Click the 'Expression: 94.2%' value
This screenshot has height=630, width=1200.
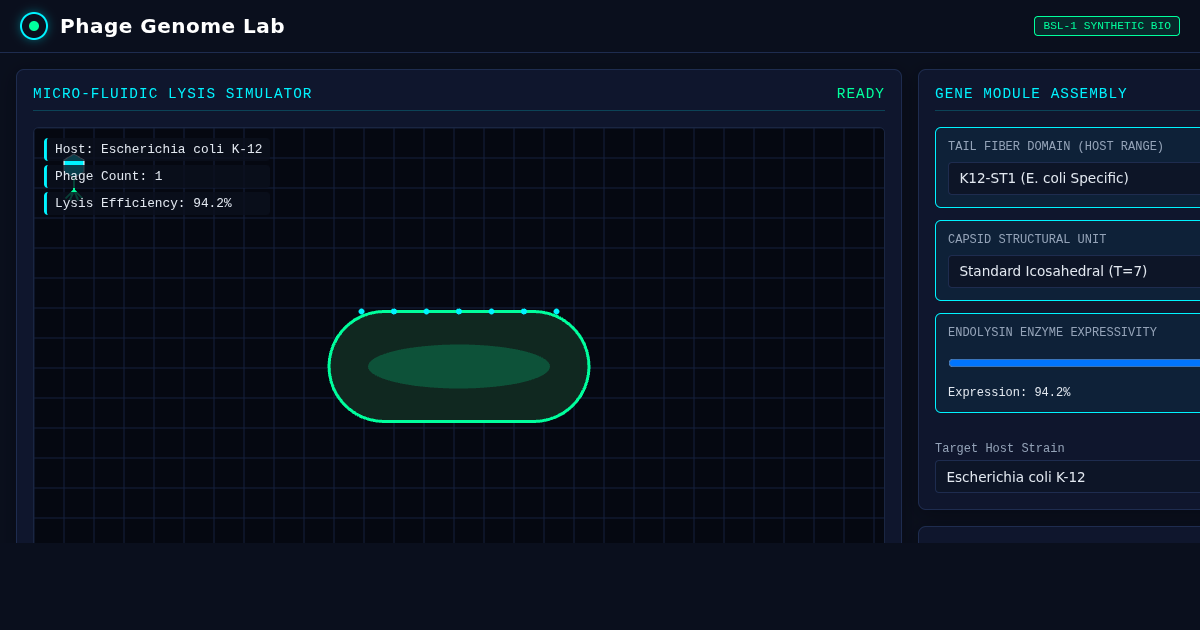(x=1009, y=393)
